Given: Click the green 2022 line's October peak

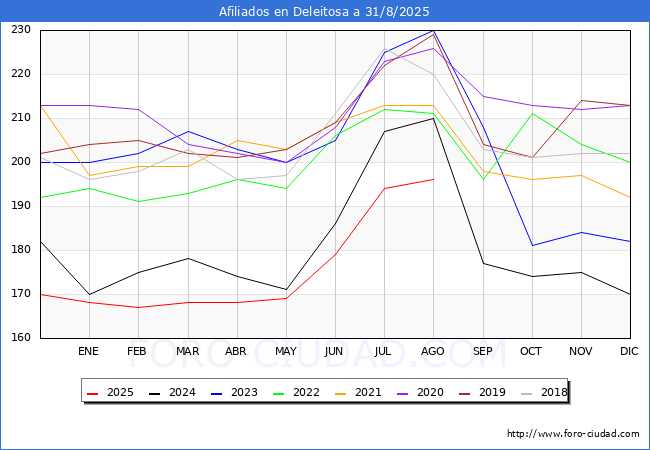Looking at the screenshot, I should pyautogui.click(x=532, y=114).
